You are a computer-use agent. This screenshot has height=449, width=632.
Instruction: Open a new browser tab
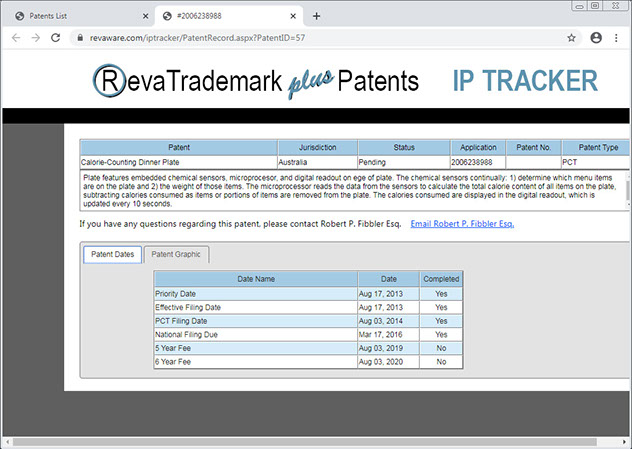[x=317, y=15]
